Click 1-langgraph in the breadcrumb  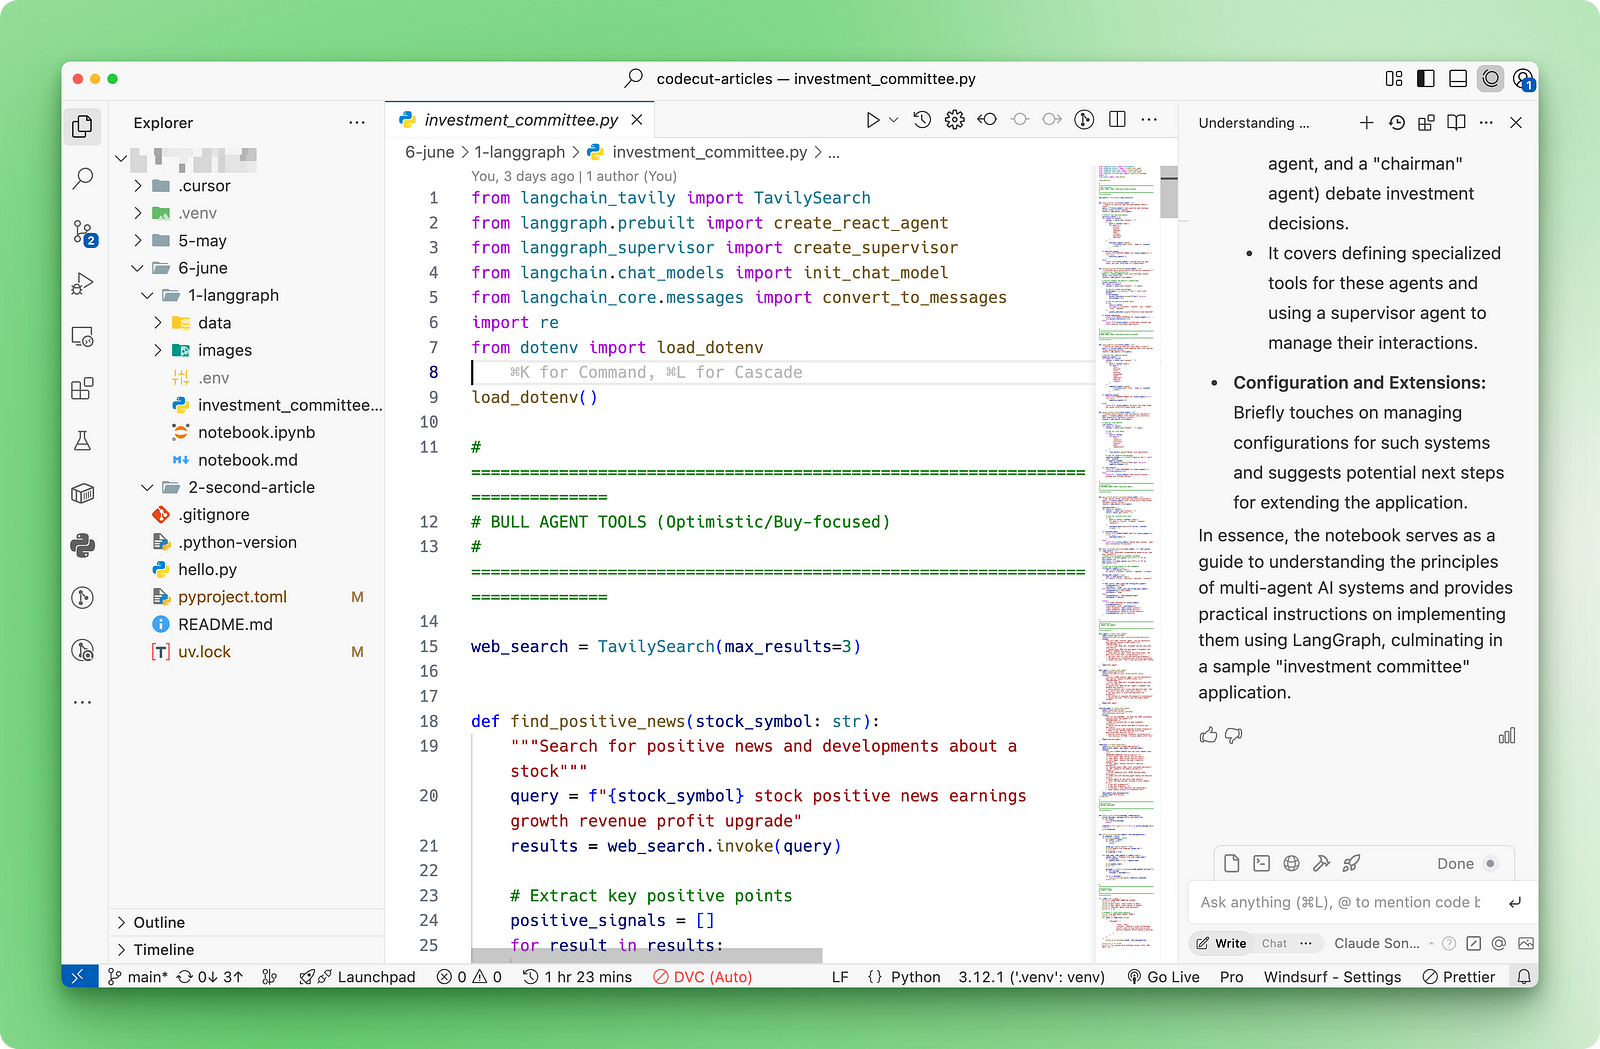point(519,152)
